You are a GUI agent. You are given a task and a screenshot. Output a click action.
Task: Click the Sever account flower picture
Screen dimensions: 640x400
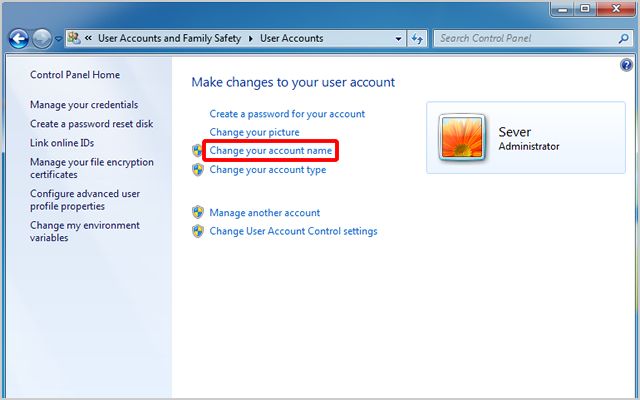point(463,137)
